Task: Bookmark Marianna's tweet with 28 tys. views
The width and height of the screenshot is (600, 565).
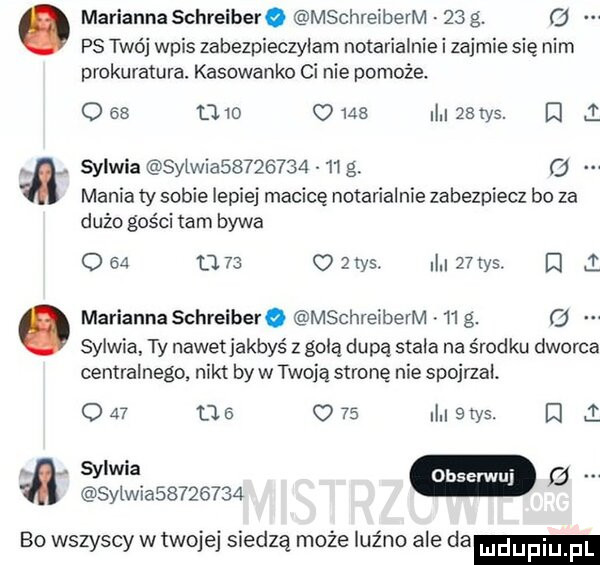Action: 556,113
